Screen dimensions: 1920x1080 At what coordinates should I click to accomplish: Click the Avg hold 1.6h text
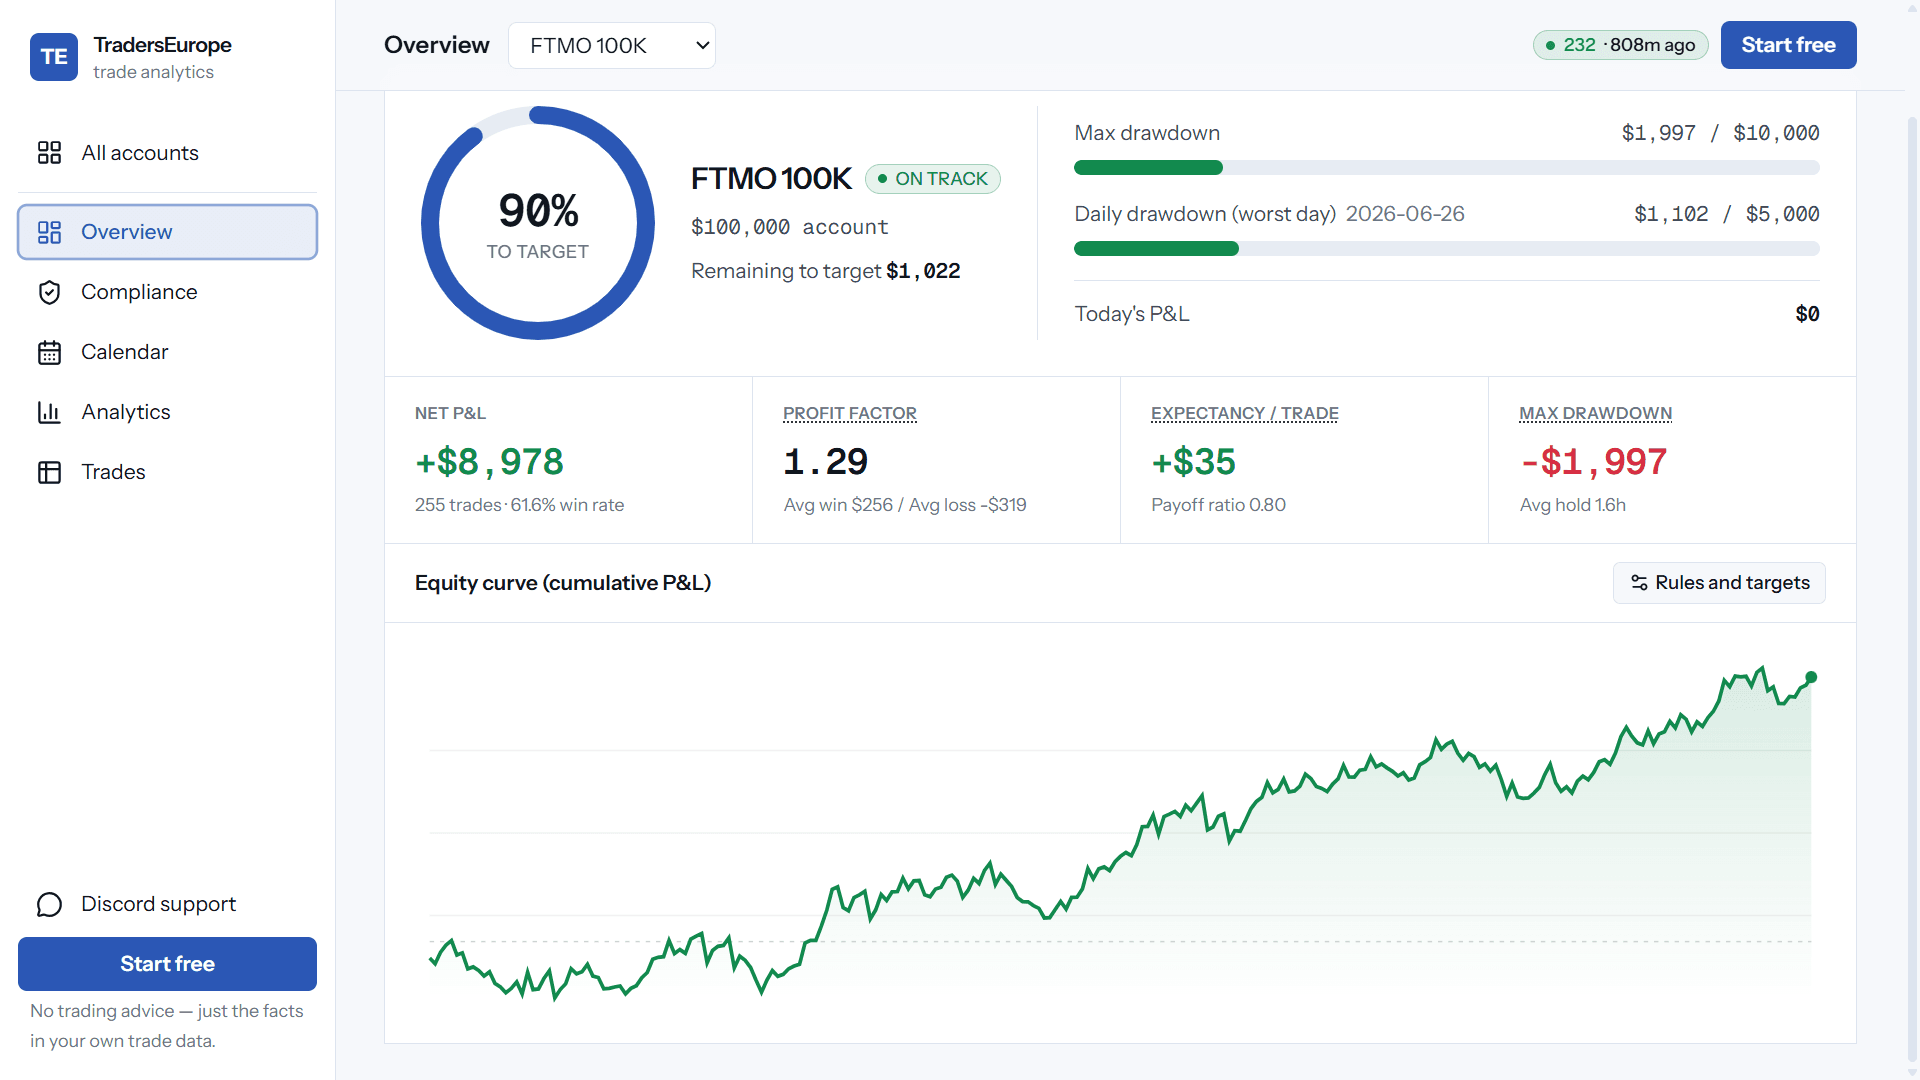click(x=1573, y=505)
